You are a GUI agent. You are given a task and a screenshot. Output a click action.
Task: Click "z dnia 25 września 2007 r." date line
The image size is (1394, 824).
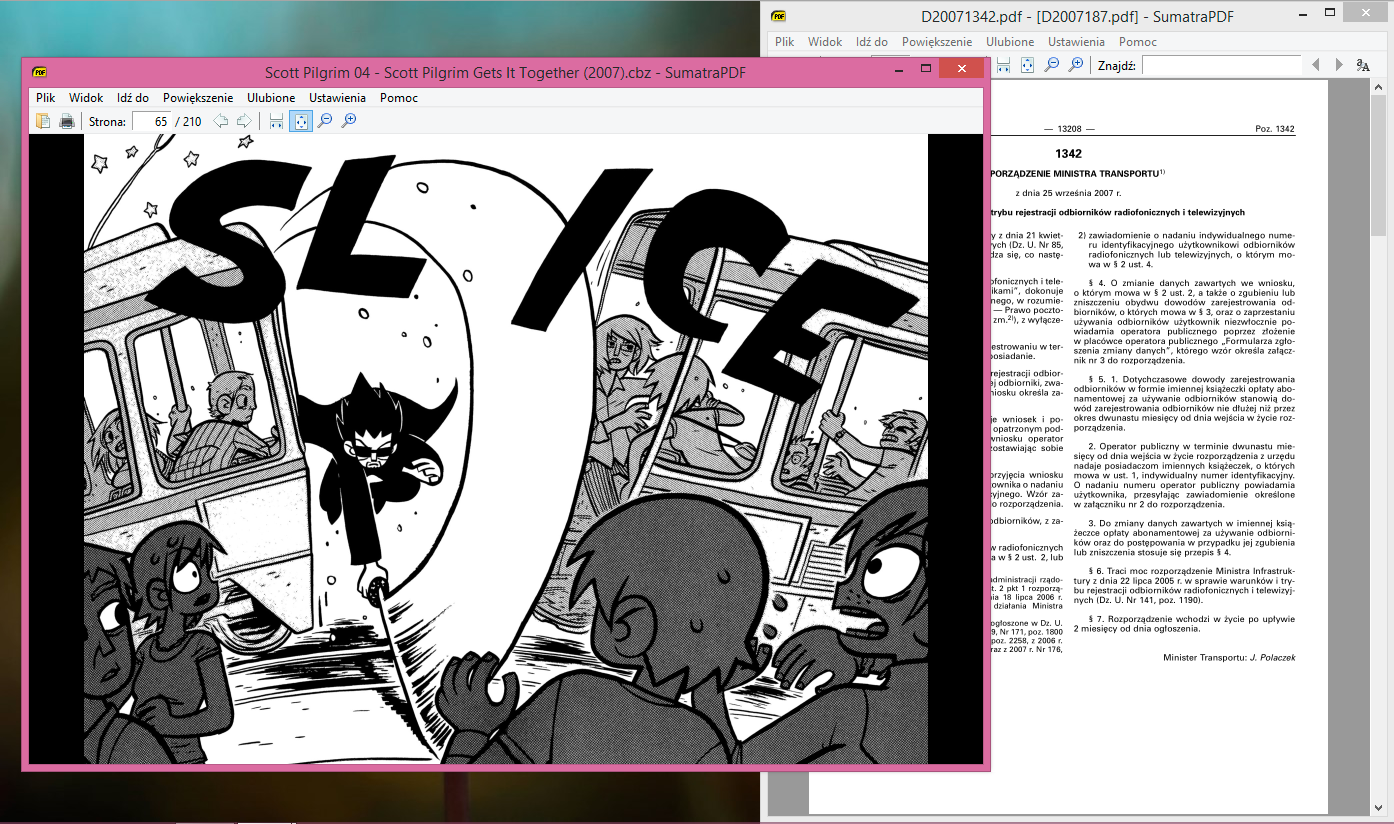pos(1069,192)
